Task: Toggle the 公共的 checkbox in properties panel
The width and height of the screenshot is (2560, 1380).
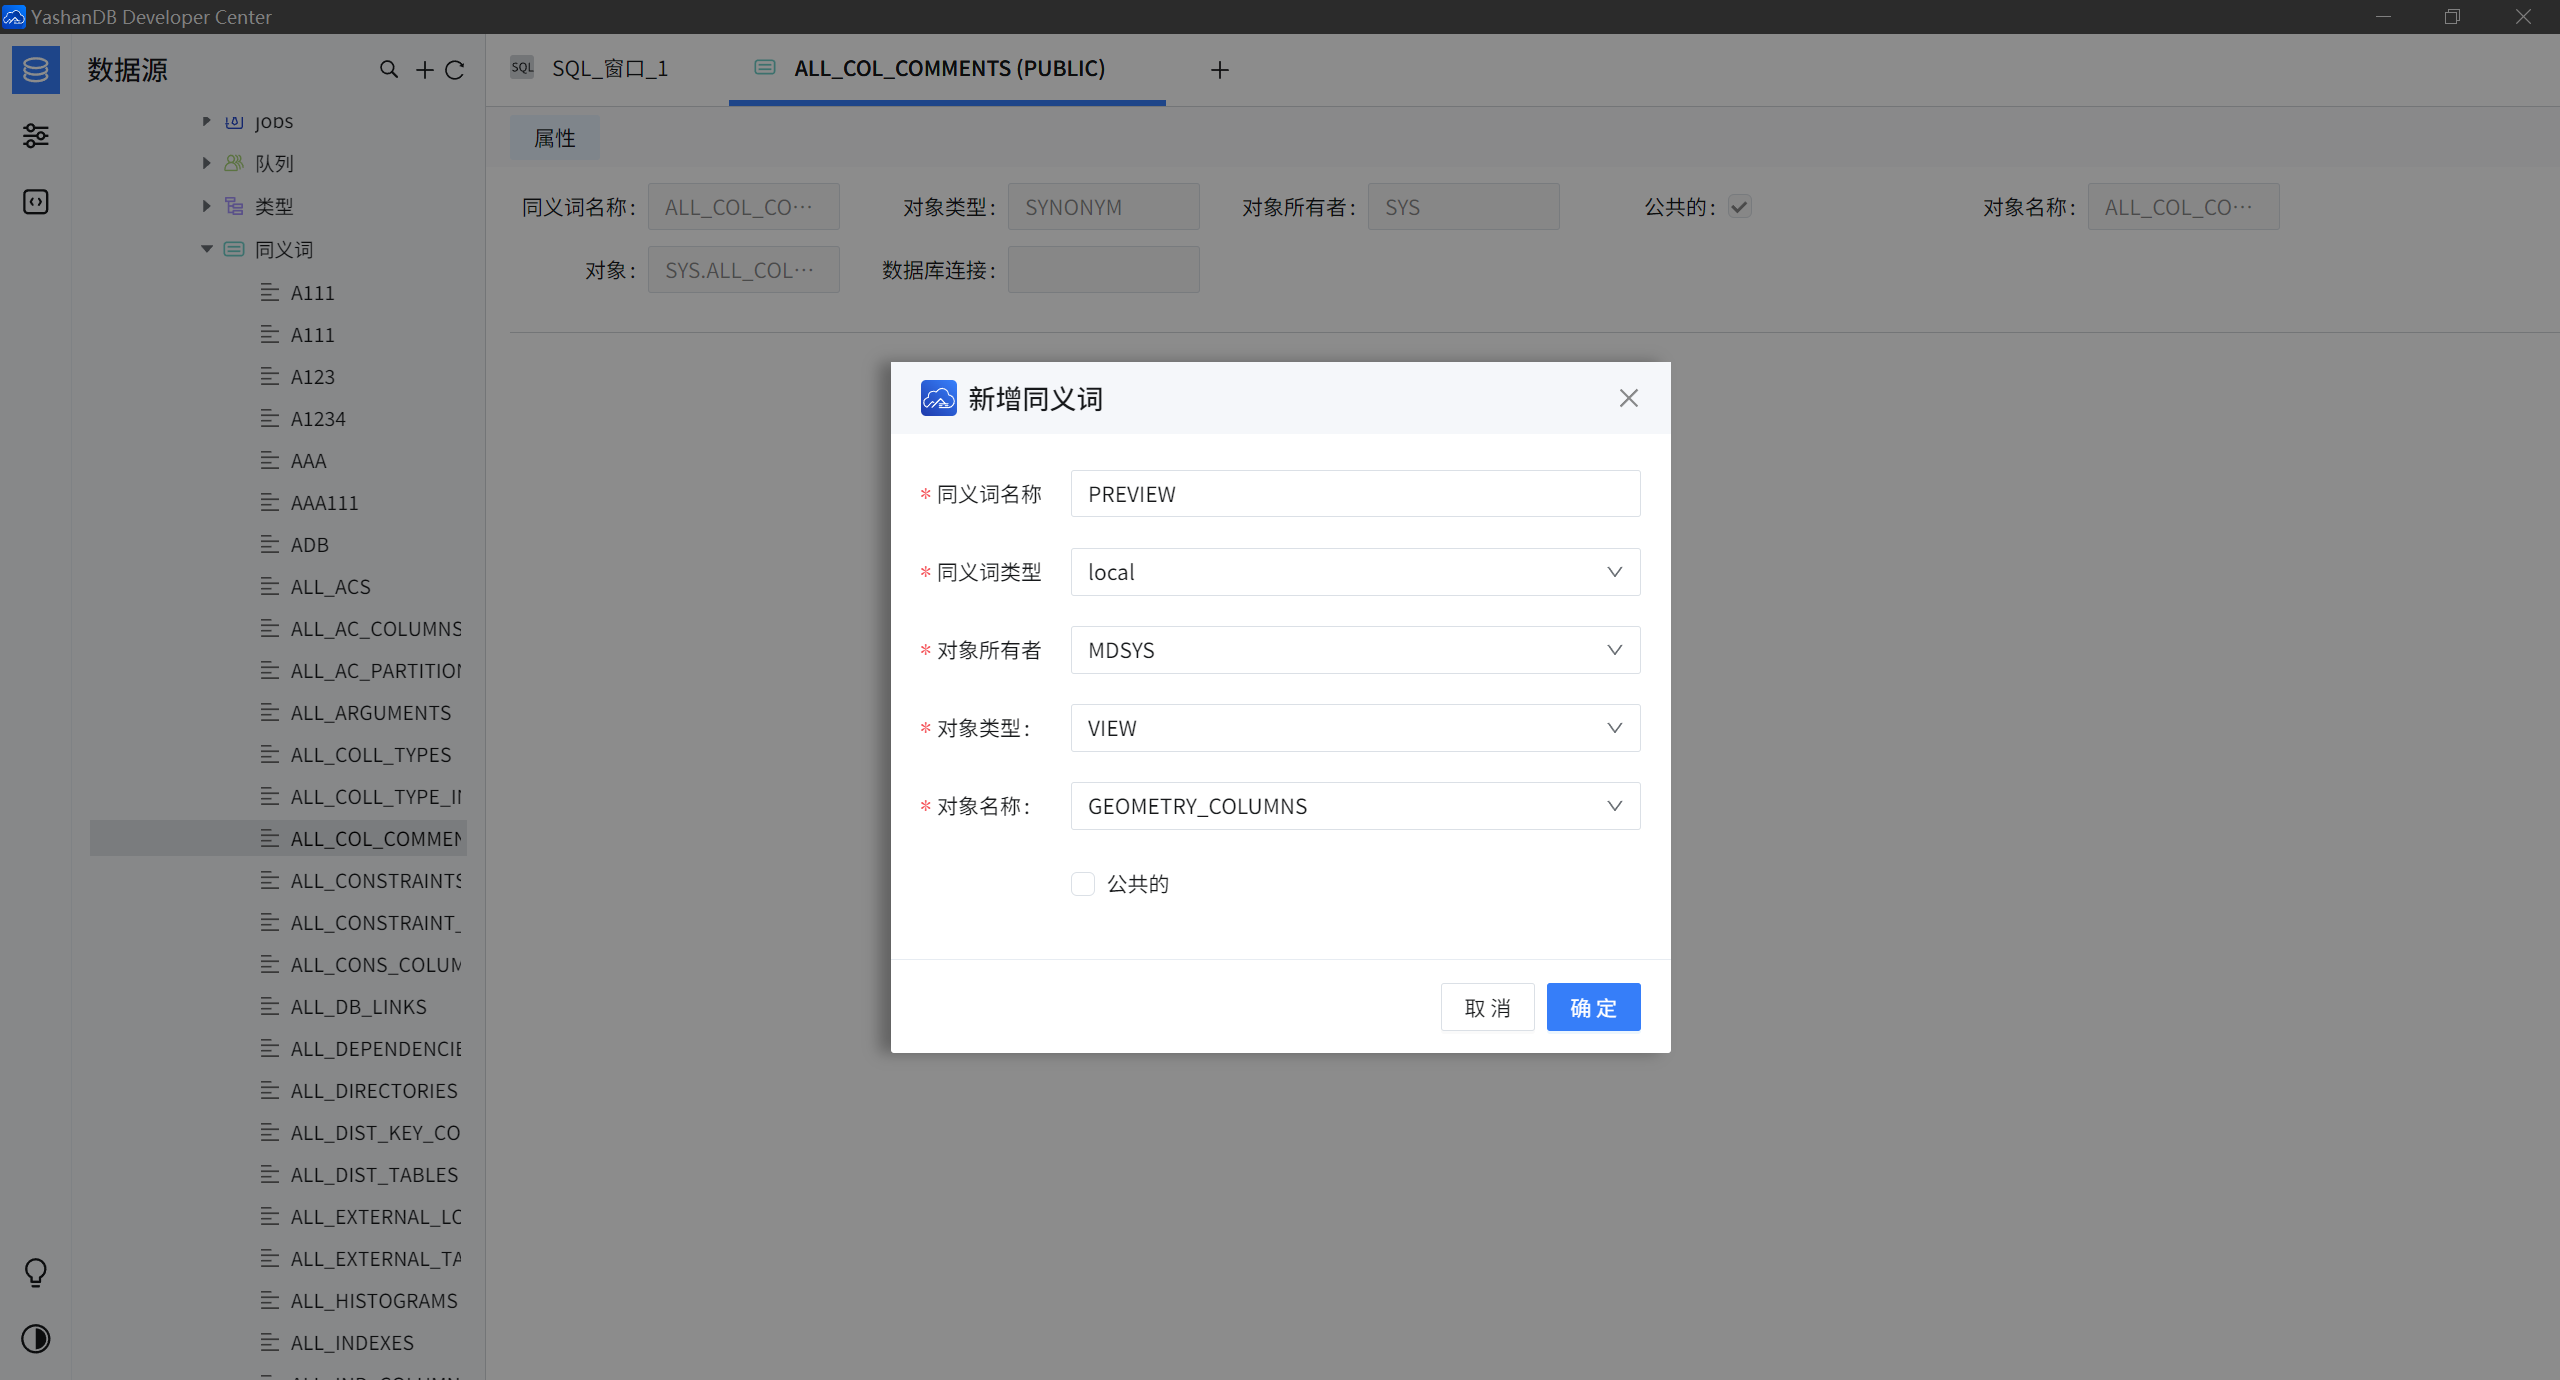Action: pos(1740,207)
